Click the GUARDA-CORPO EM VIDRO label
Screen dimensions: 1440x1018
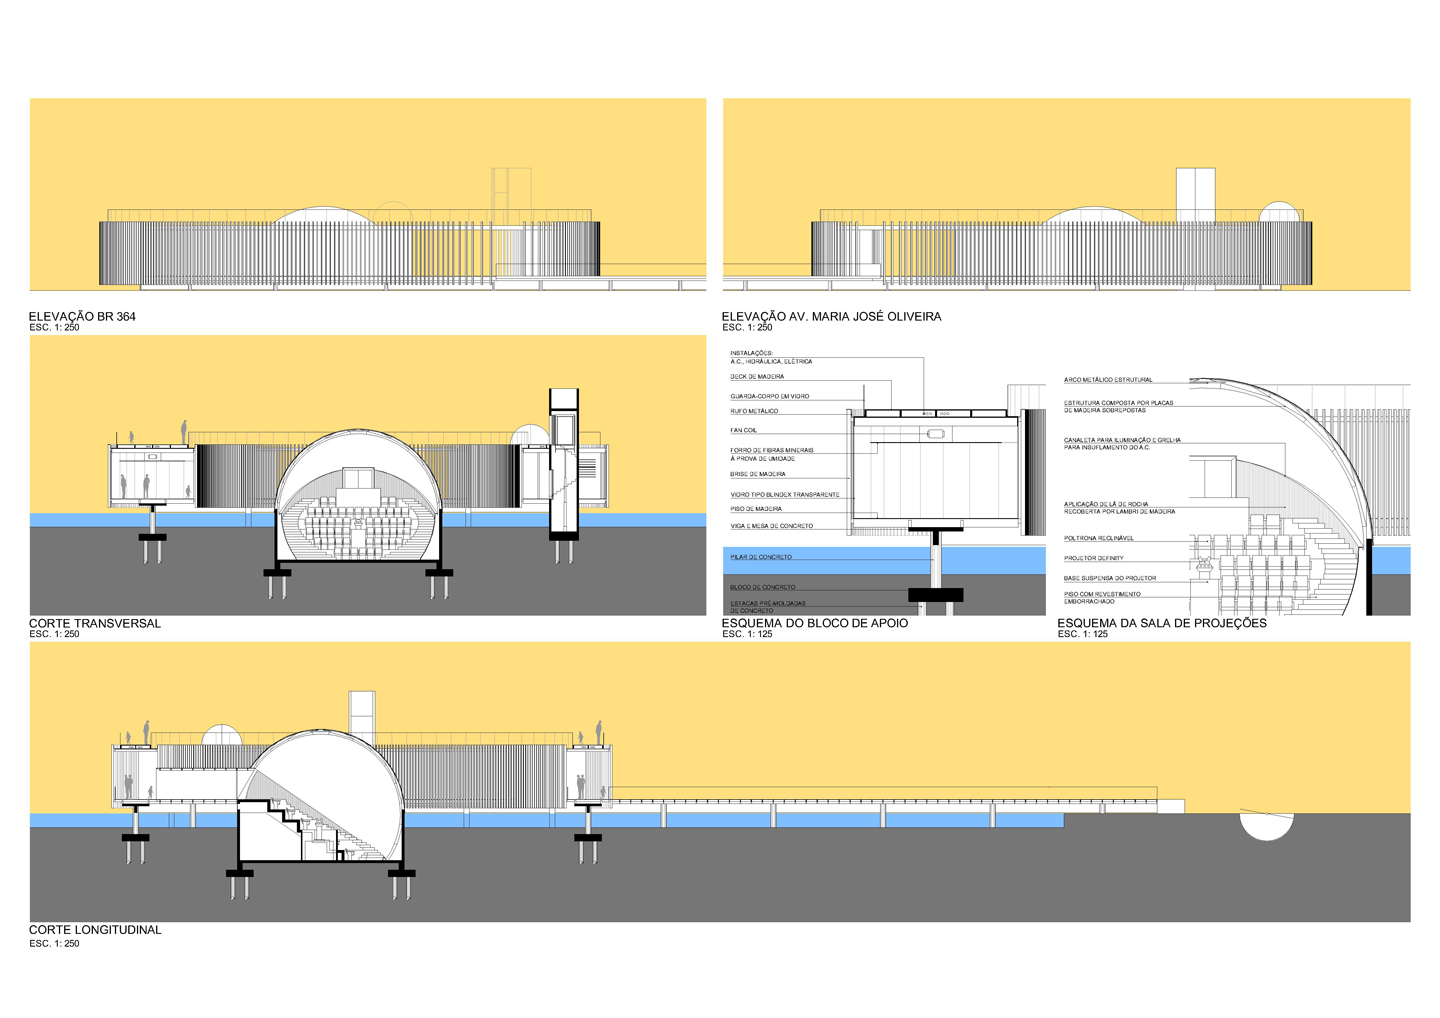(x=769, y=397)
